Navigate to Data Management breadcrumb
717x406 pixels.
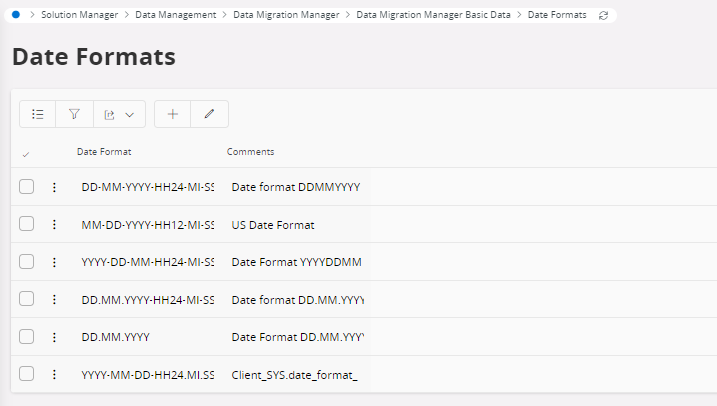(x=174, y=16)
